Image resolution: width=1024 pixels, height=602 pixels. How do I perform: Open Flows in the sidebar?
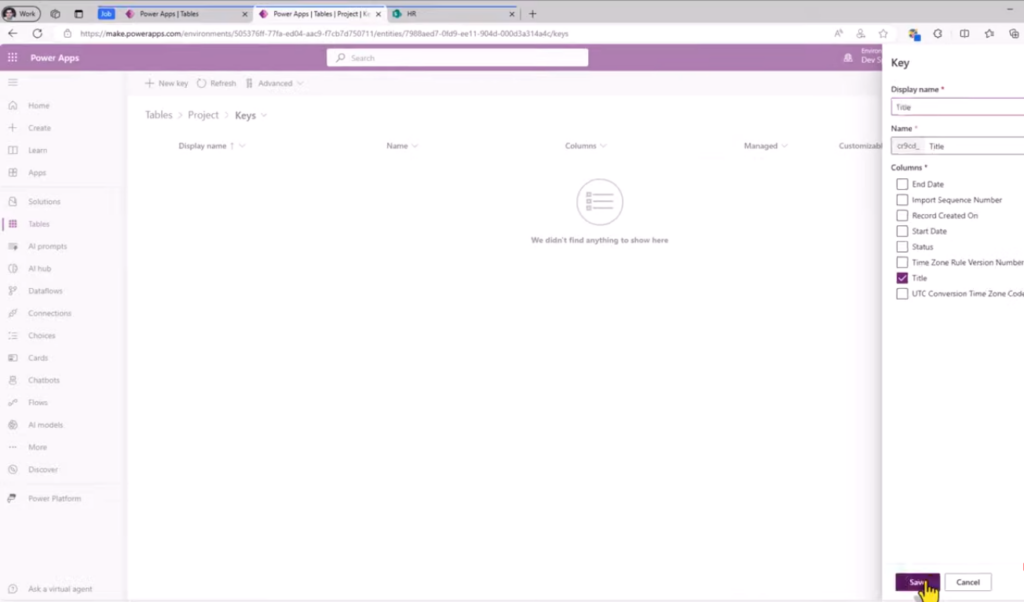pyautogui.click(x=38, y=402)
